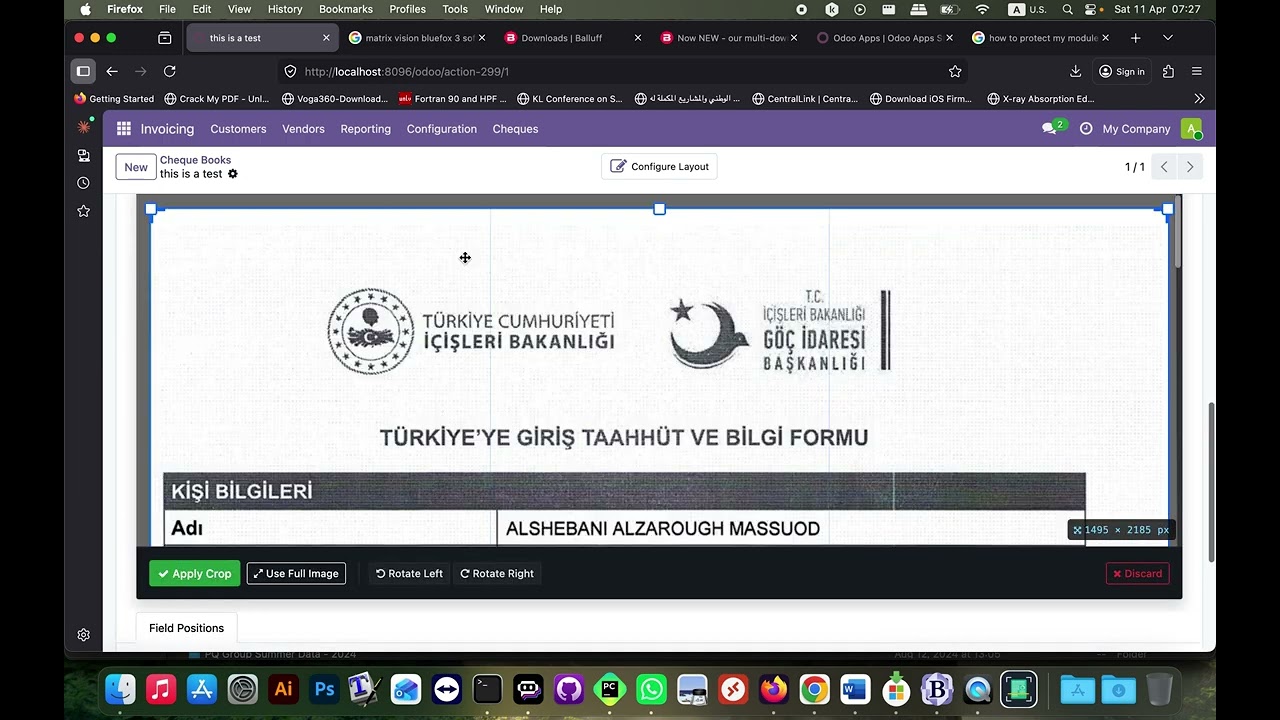Go to next record with right chevron
This screenshot has height=720, width=1280.
pos(1190,167)
